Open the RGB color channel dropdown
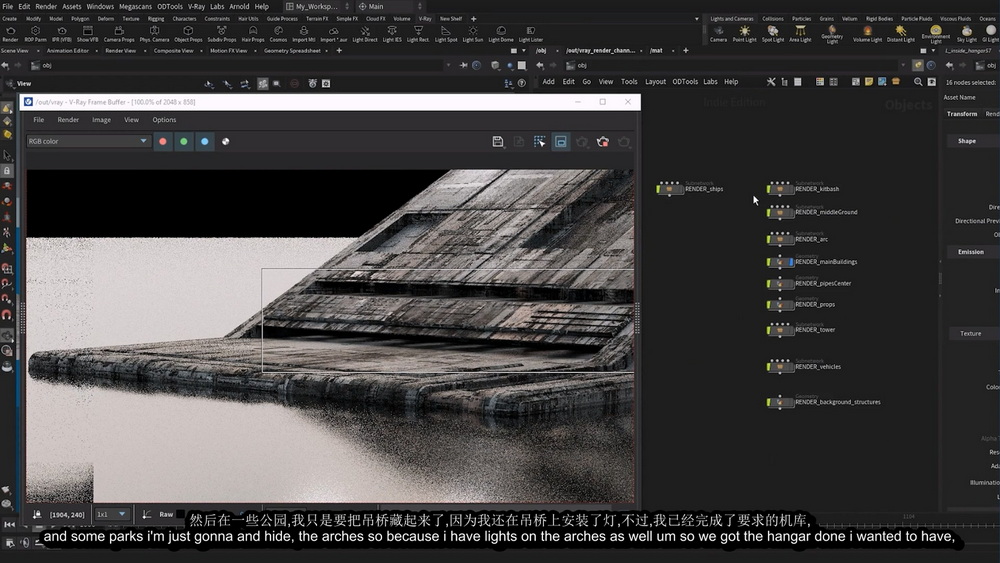The height and width of the screenshot is (563, 1000). click(87, 141)
